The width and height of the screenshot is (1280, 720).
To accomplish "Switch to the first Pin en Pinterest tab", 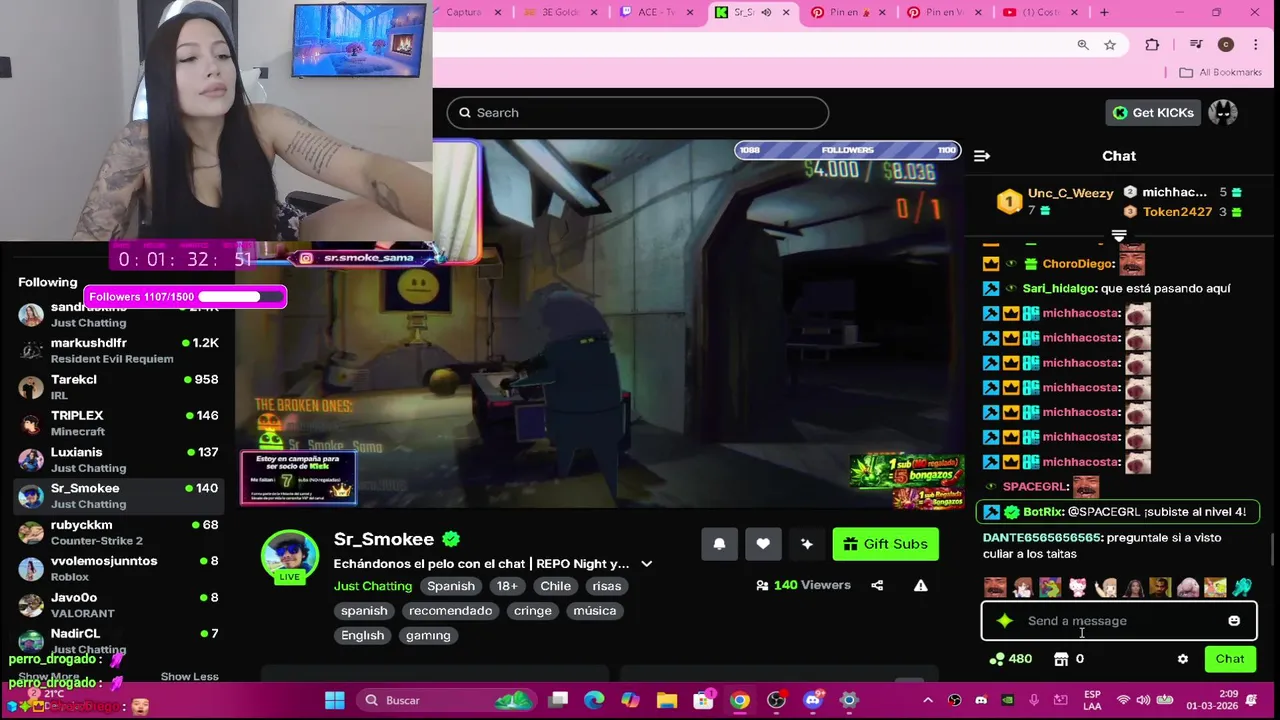I will 847,12.
